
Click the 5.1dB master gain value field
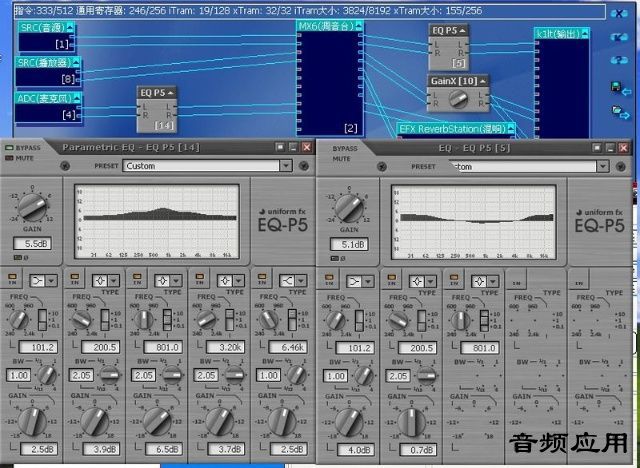coord(349,244)
